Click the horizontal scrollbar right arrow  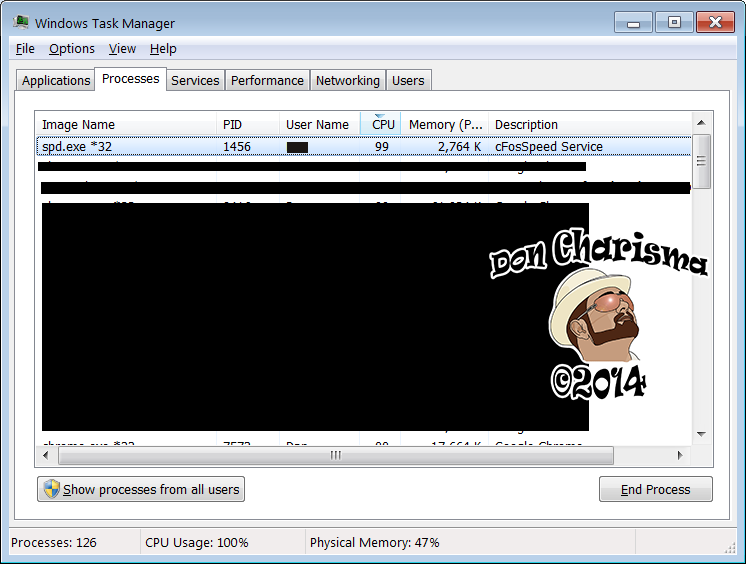click(680, 455)
